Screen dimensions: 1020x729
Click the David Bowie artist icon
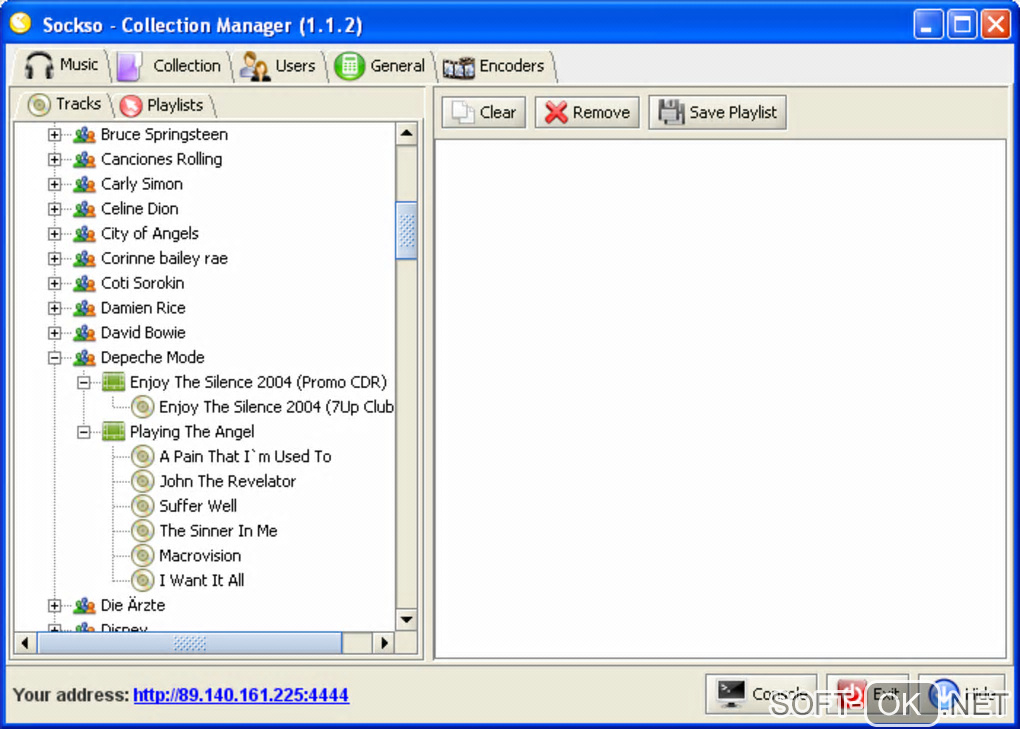(x=85, y=332)
